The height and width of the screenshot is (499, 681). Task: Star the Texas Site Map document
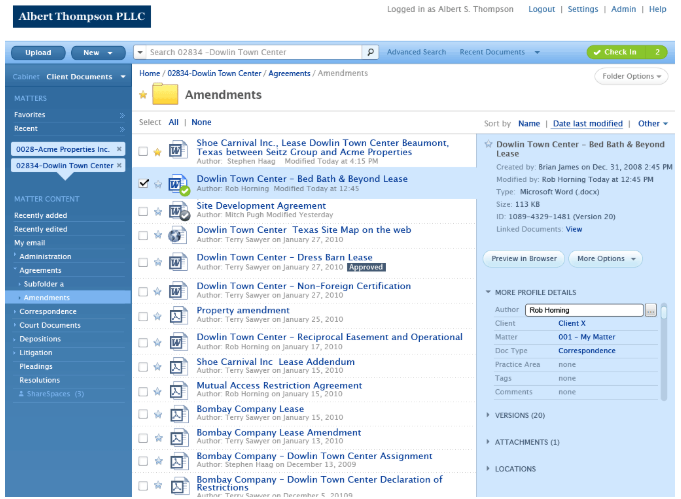click(158, 235)
